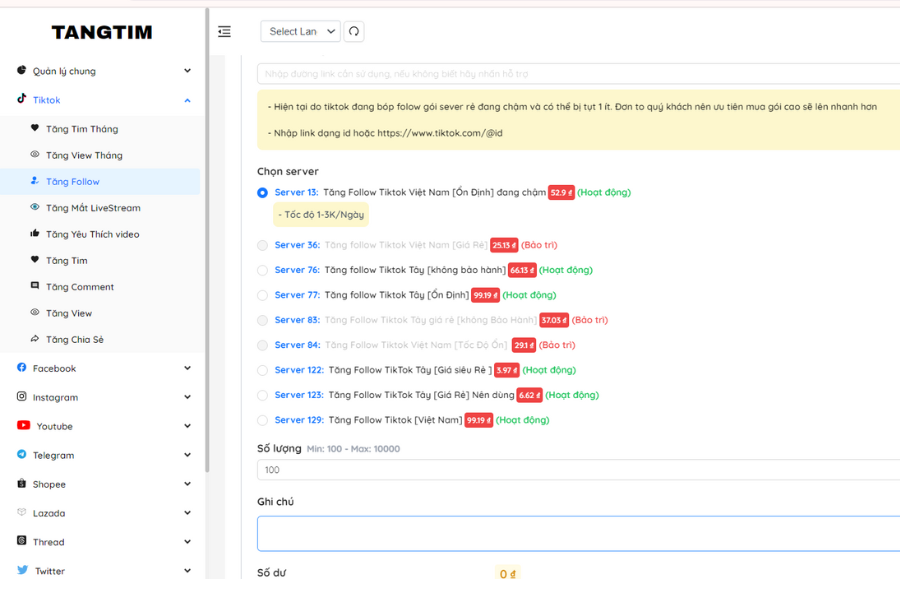Click the 52.9 đ price badge

tap(561, 193)
